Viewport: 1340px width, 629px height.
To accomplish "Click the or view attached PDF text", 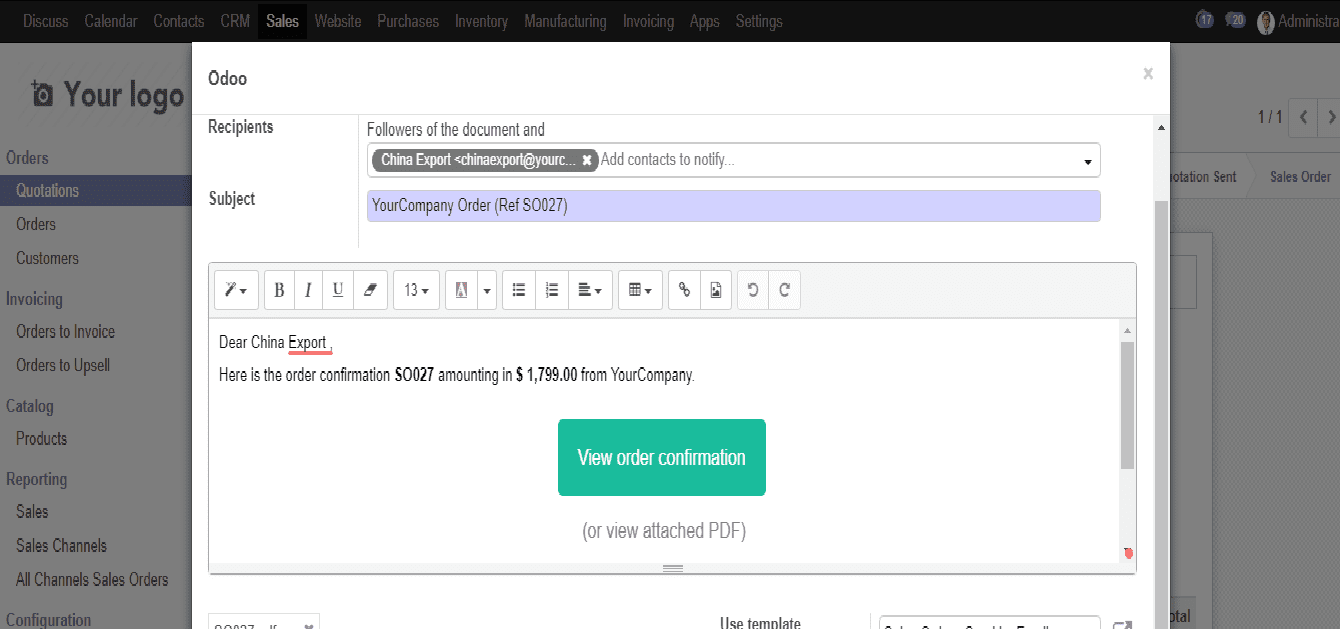I will [x=664, y=531].
